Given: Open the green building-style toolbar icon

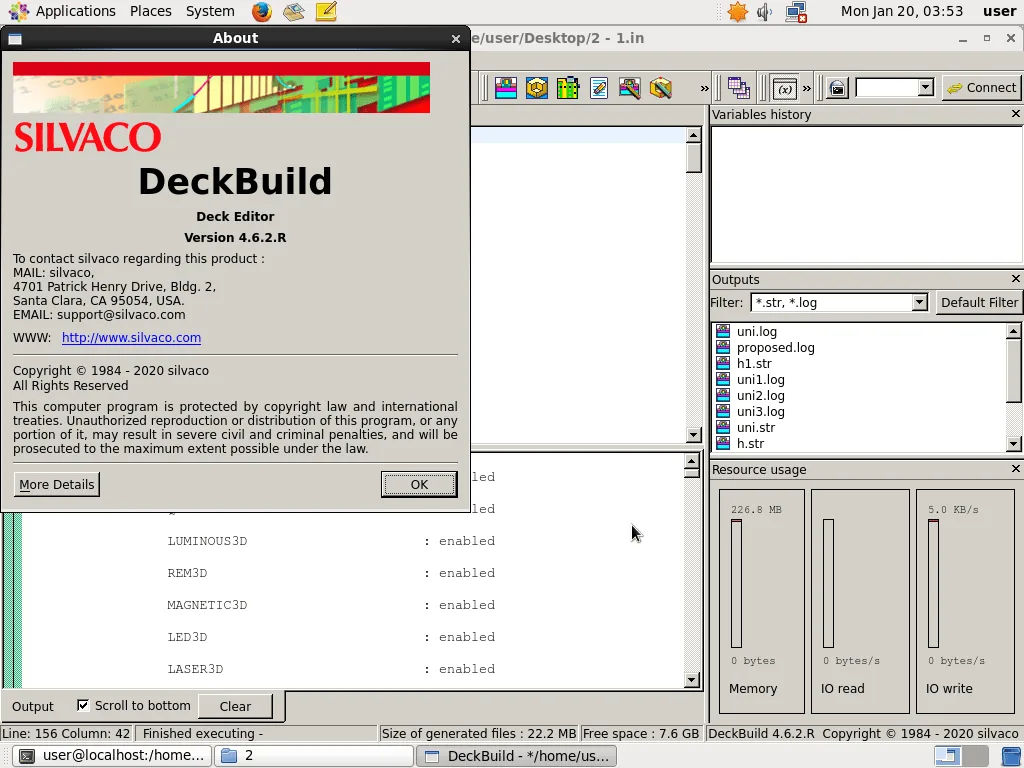Looking at the screenshot, I should [x=568, y=88].
